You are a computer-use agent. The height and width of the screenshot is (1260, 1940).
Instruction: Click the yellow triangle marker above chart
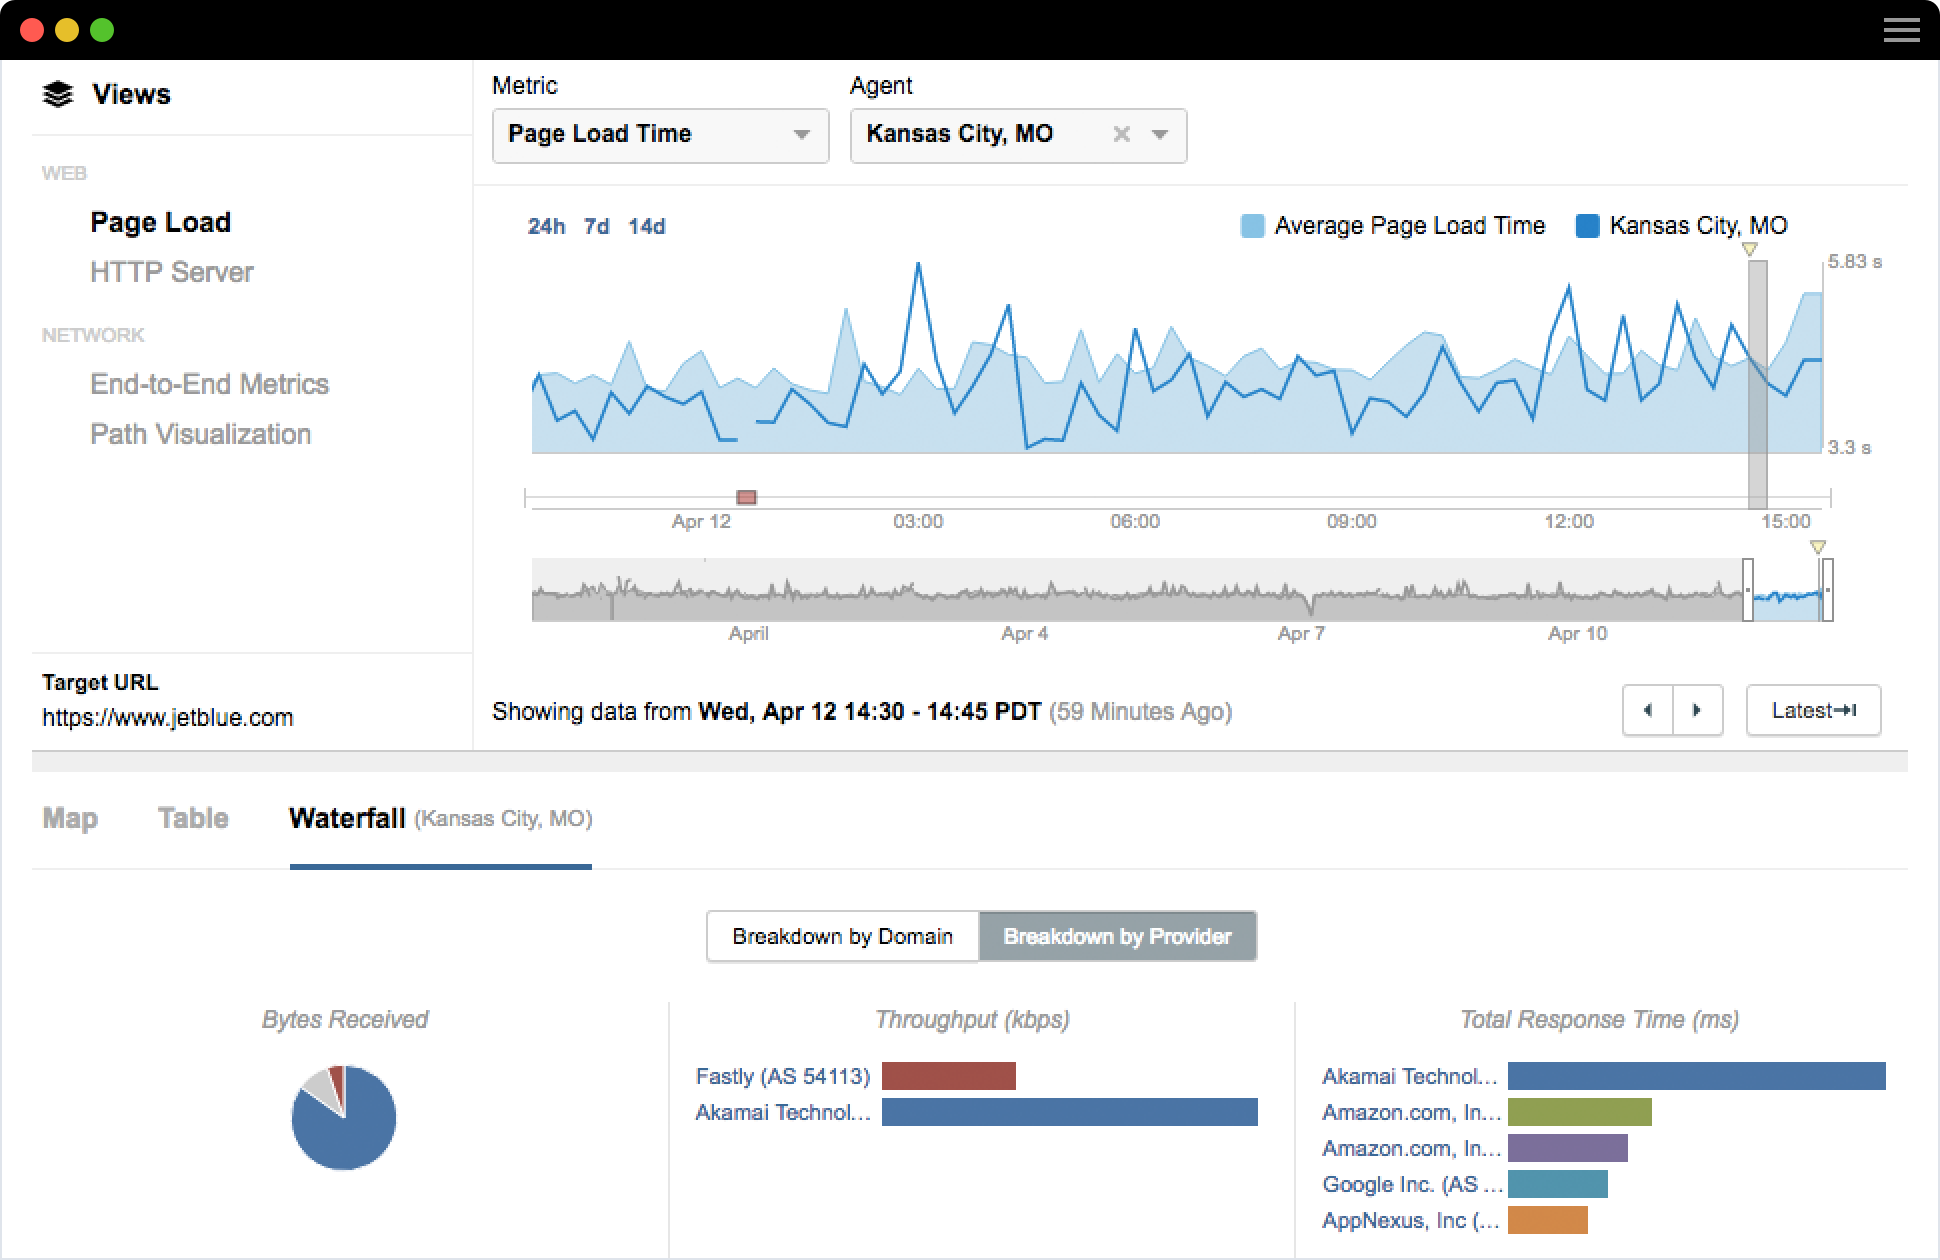tap(1749, 249)
